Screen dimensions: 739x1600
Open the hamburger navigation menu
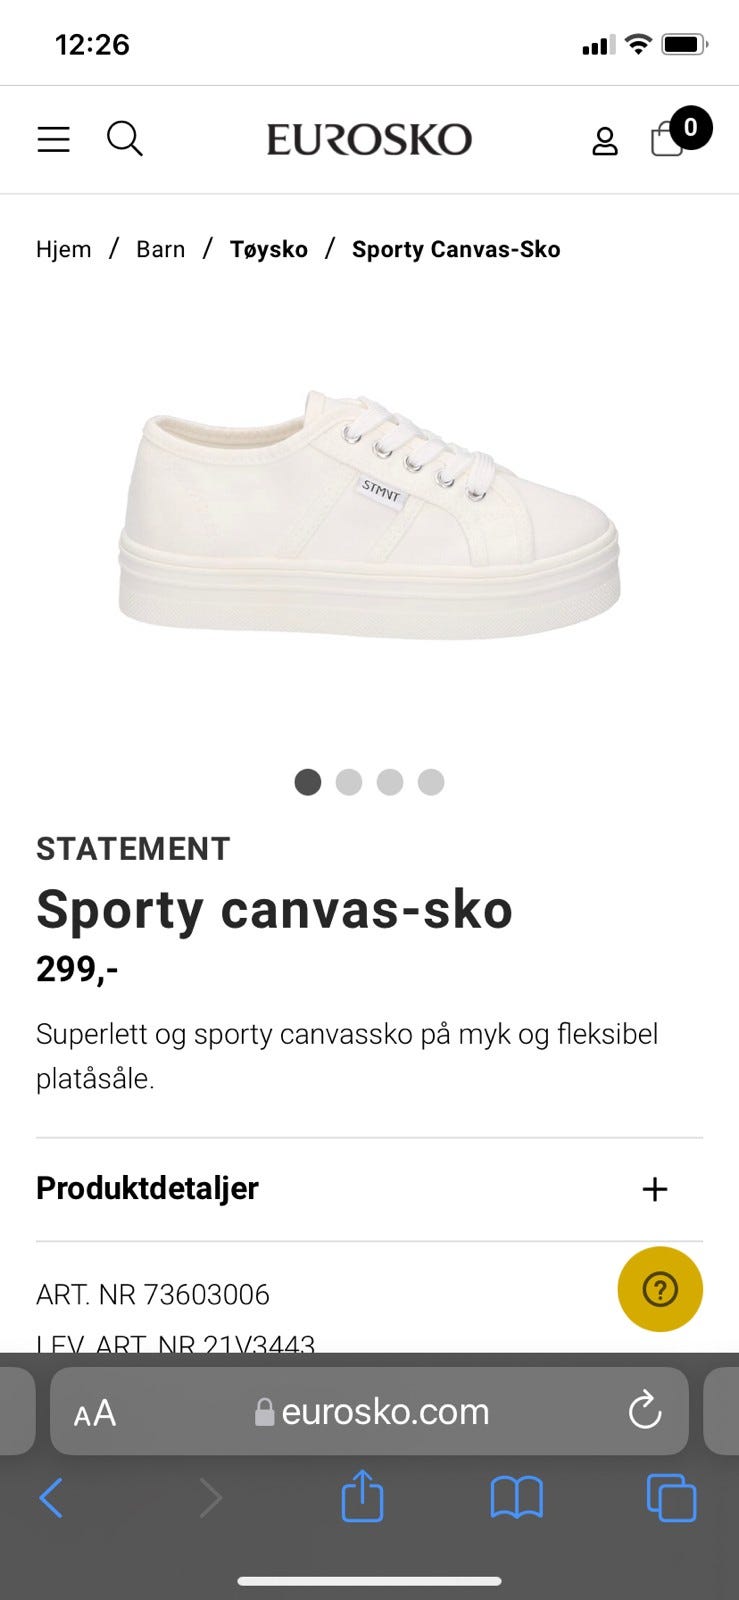coord(53,139)
